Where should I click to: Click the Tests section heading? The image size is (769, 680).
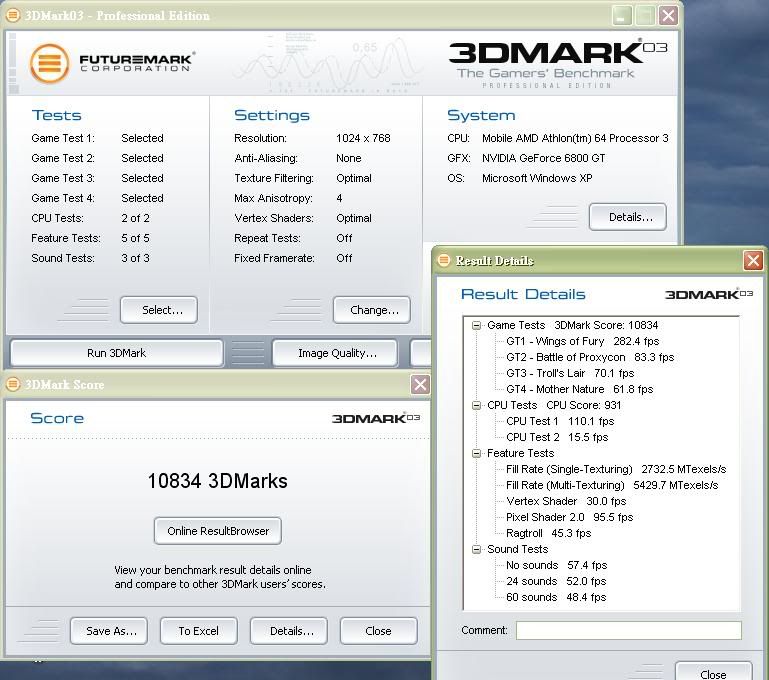point(56,115)
